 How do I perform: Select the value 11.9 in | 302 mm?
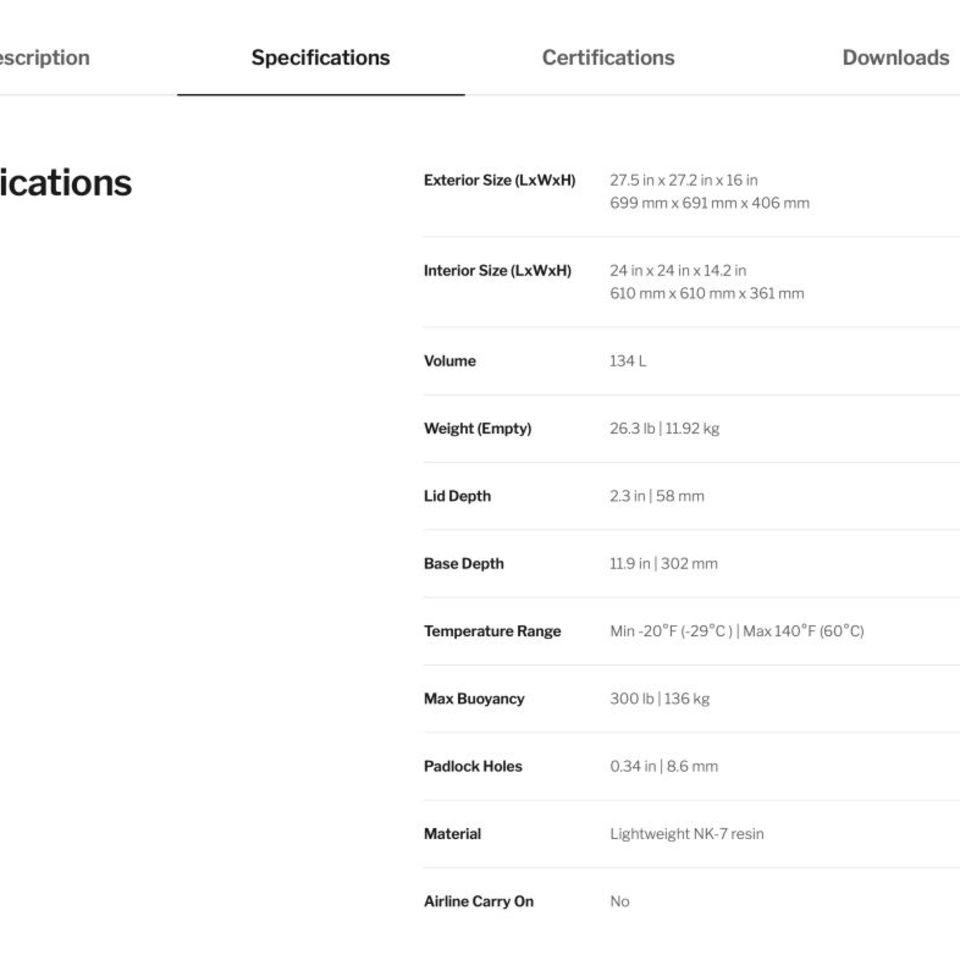[664, 563]
